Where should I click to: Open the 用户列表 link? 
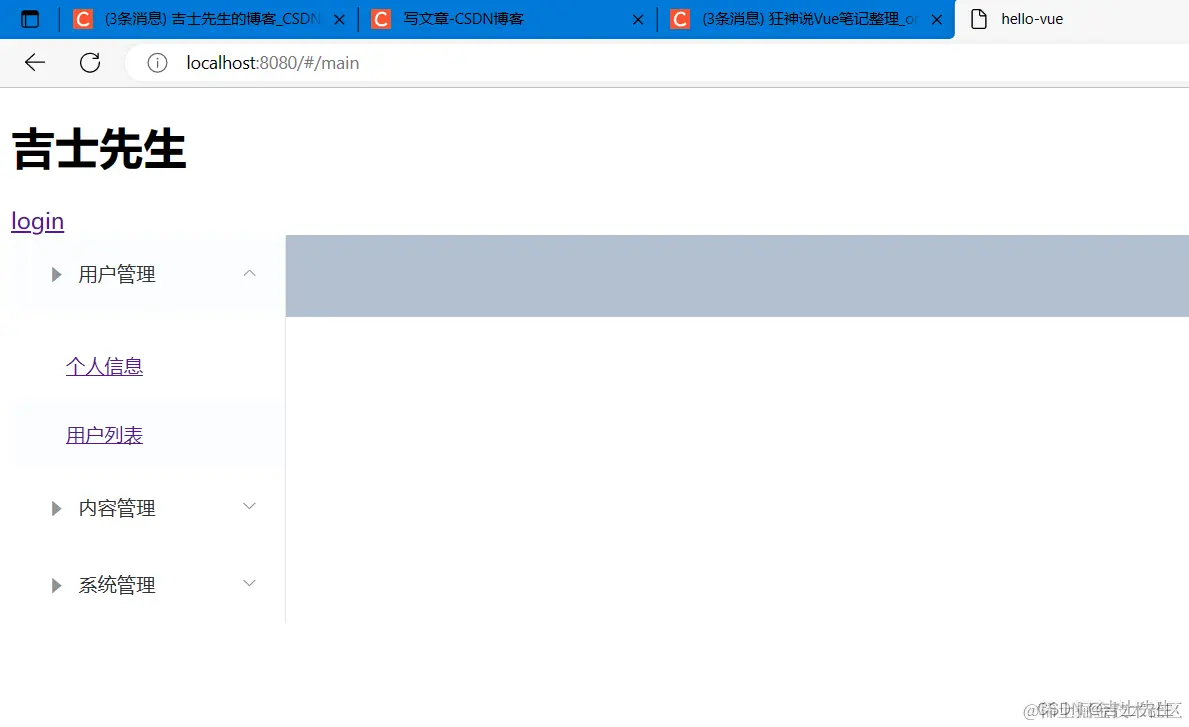105,435
